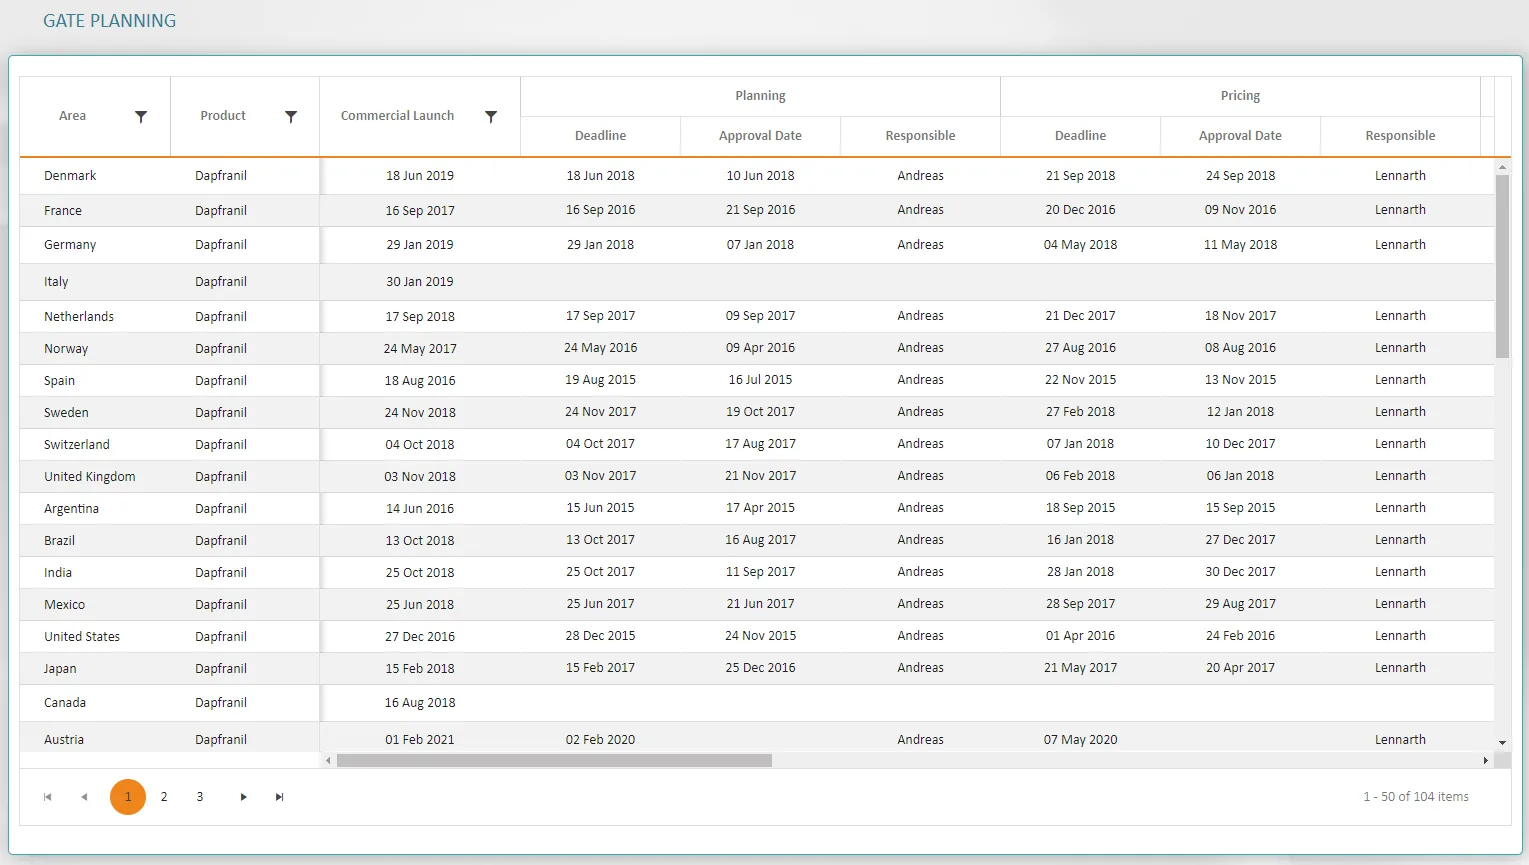This screenshot has width=1529, height=865.
Task: Click the horizontal scrollbar left arrow
Action: tap(328, 761)
